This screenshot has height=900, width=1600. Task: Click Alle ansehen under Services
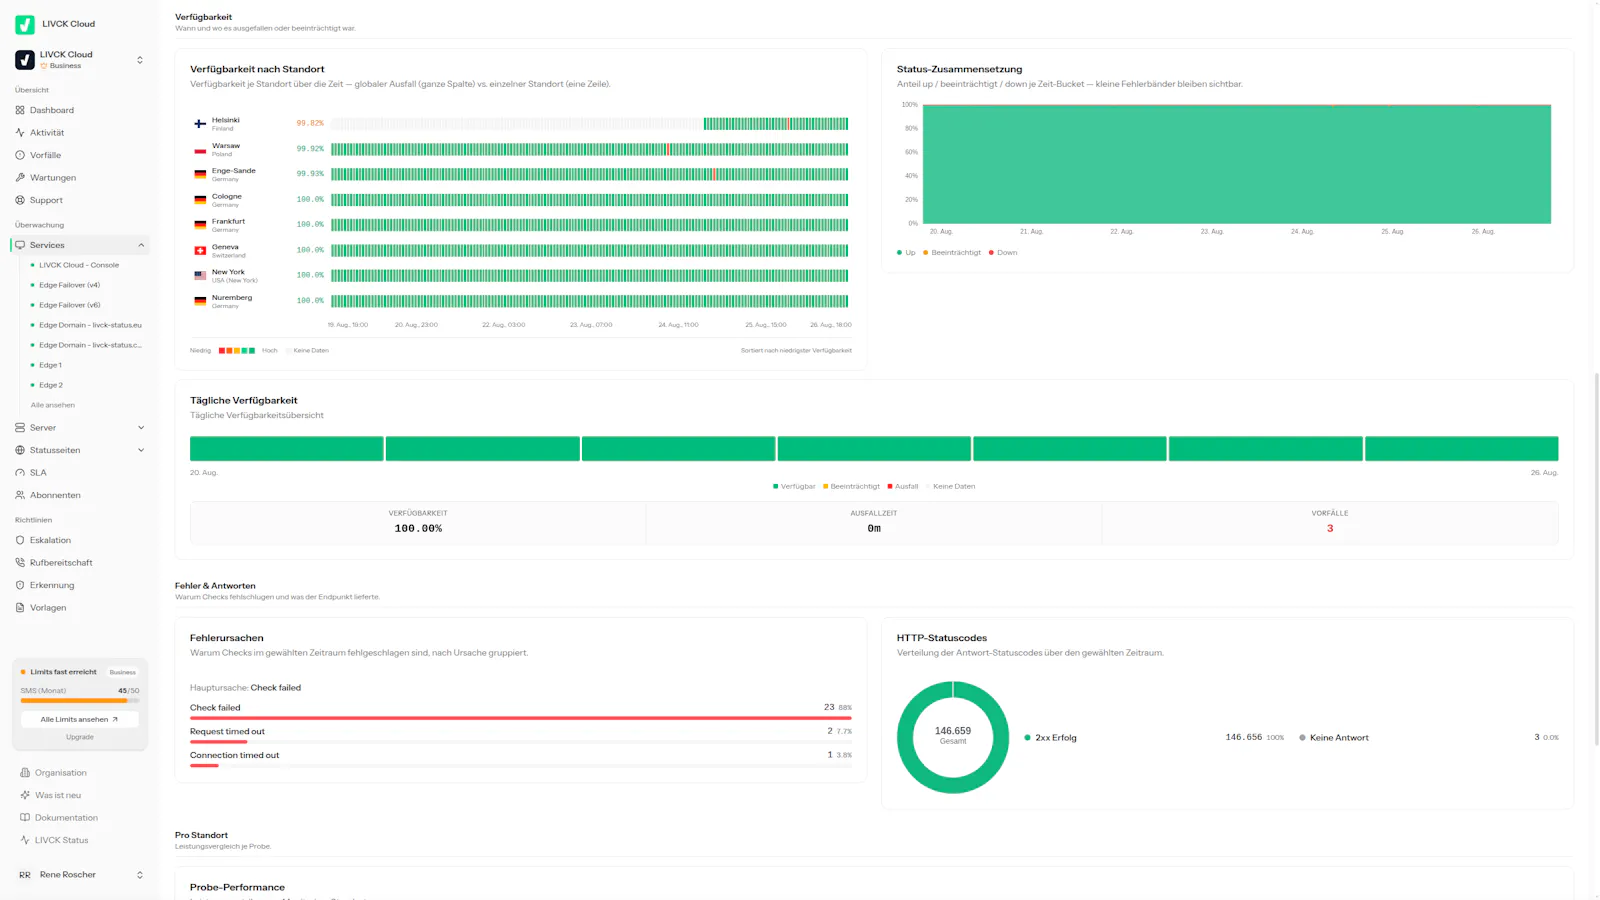(53, 405)
